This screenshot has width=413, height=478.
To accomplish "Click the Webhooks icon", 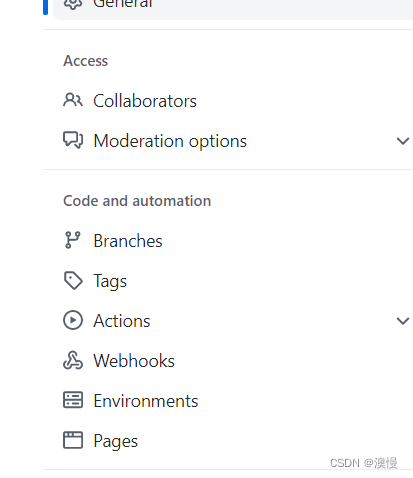I will (x=73, y=361).
